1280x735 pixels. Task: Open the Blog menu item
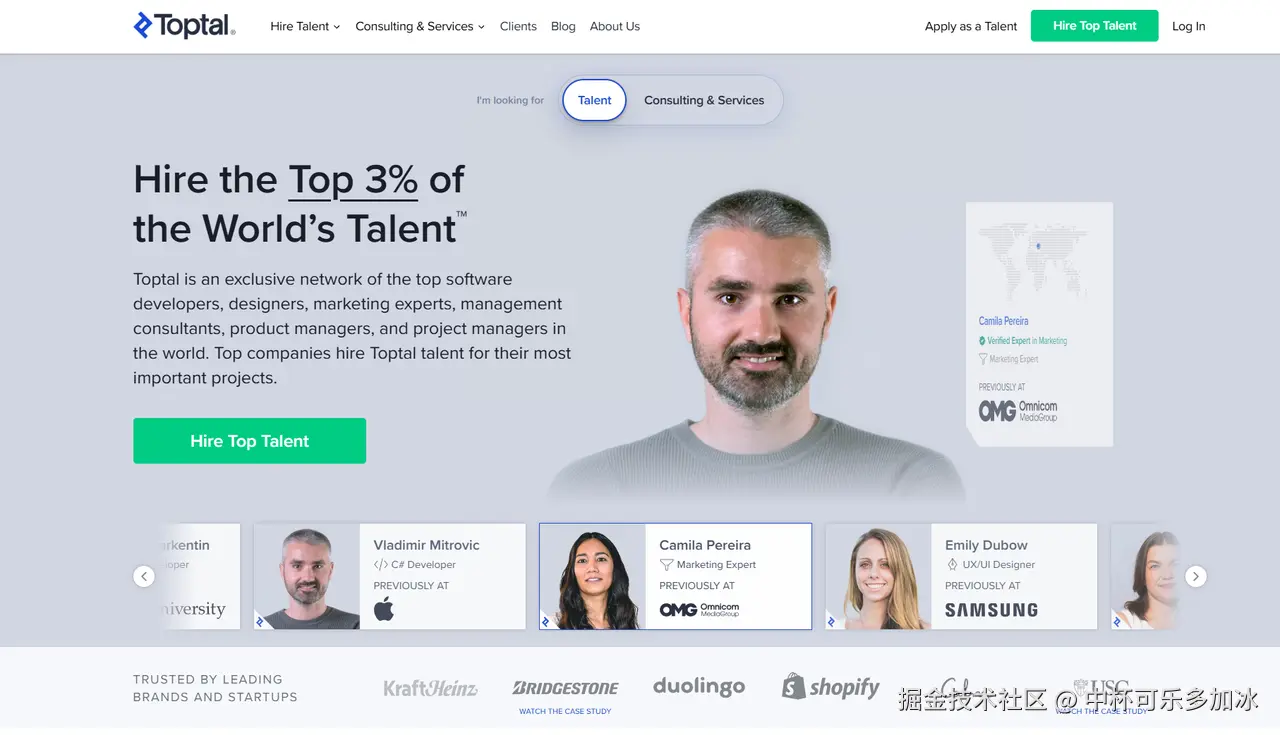563,26
